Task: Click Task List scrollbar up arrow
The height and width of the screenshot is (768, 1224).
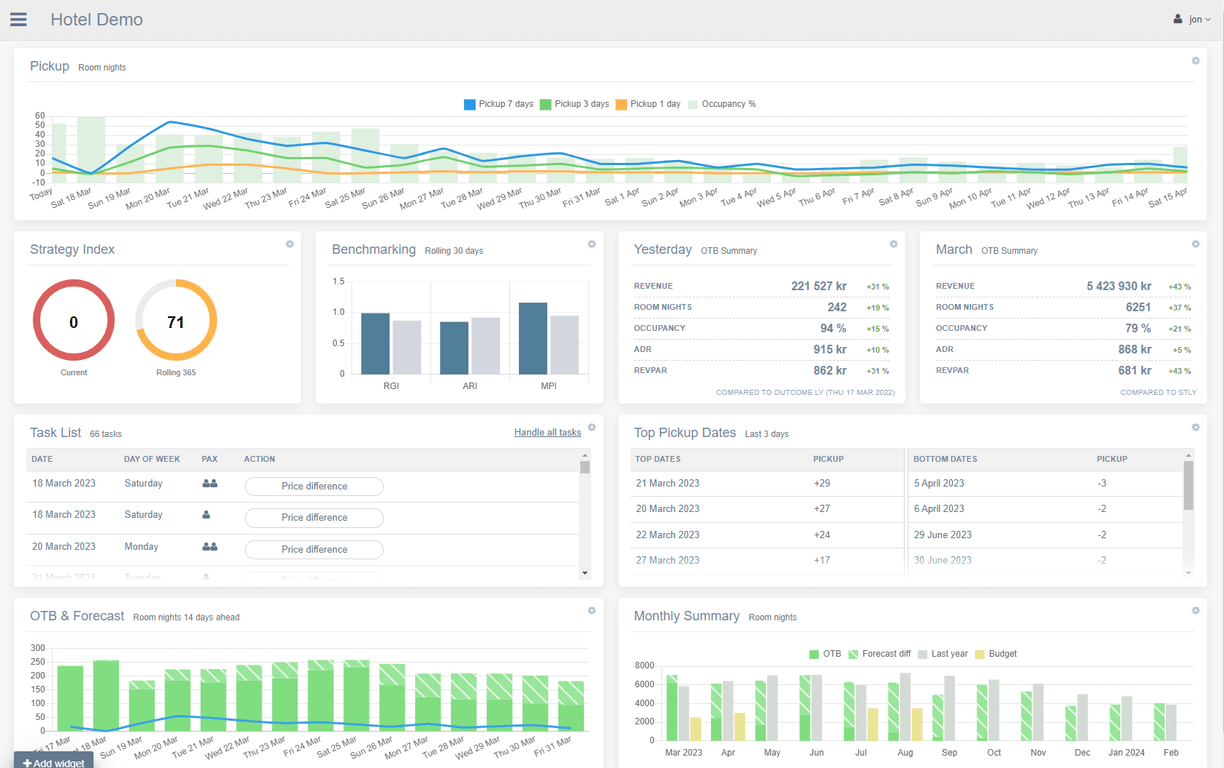Action: (585, 456)
